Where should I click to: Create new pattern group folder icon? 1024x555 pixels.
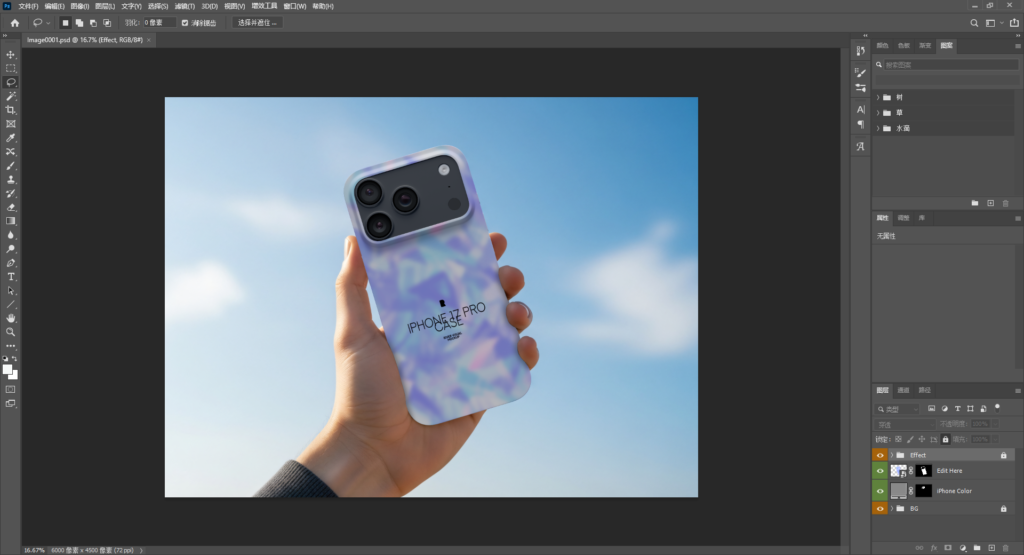pos(975,203)
